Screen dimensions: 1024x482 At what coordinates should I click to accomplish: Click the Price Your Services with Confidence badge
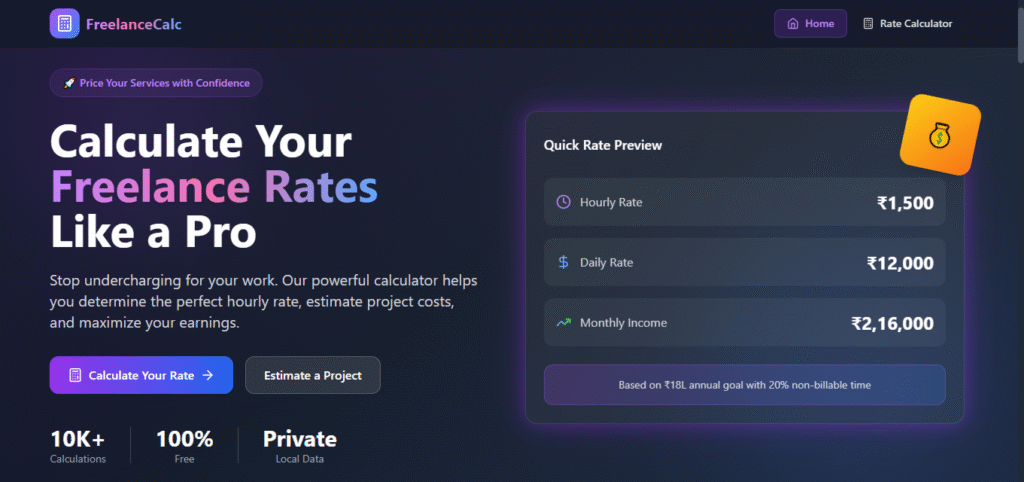pos(156,83)
